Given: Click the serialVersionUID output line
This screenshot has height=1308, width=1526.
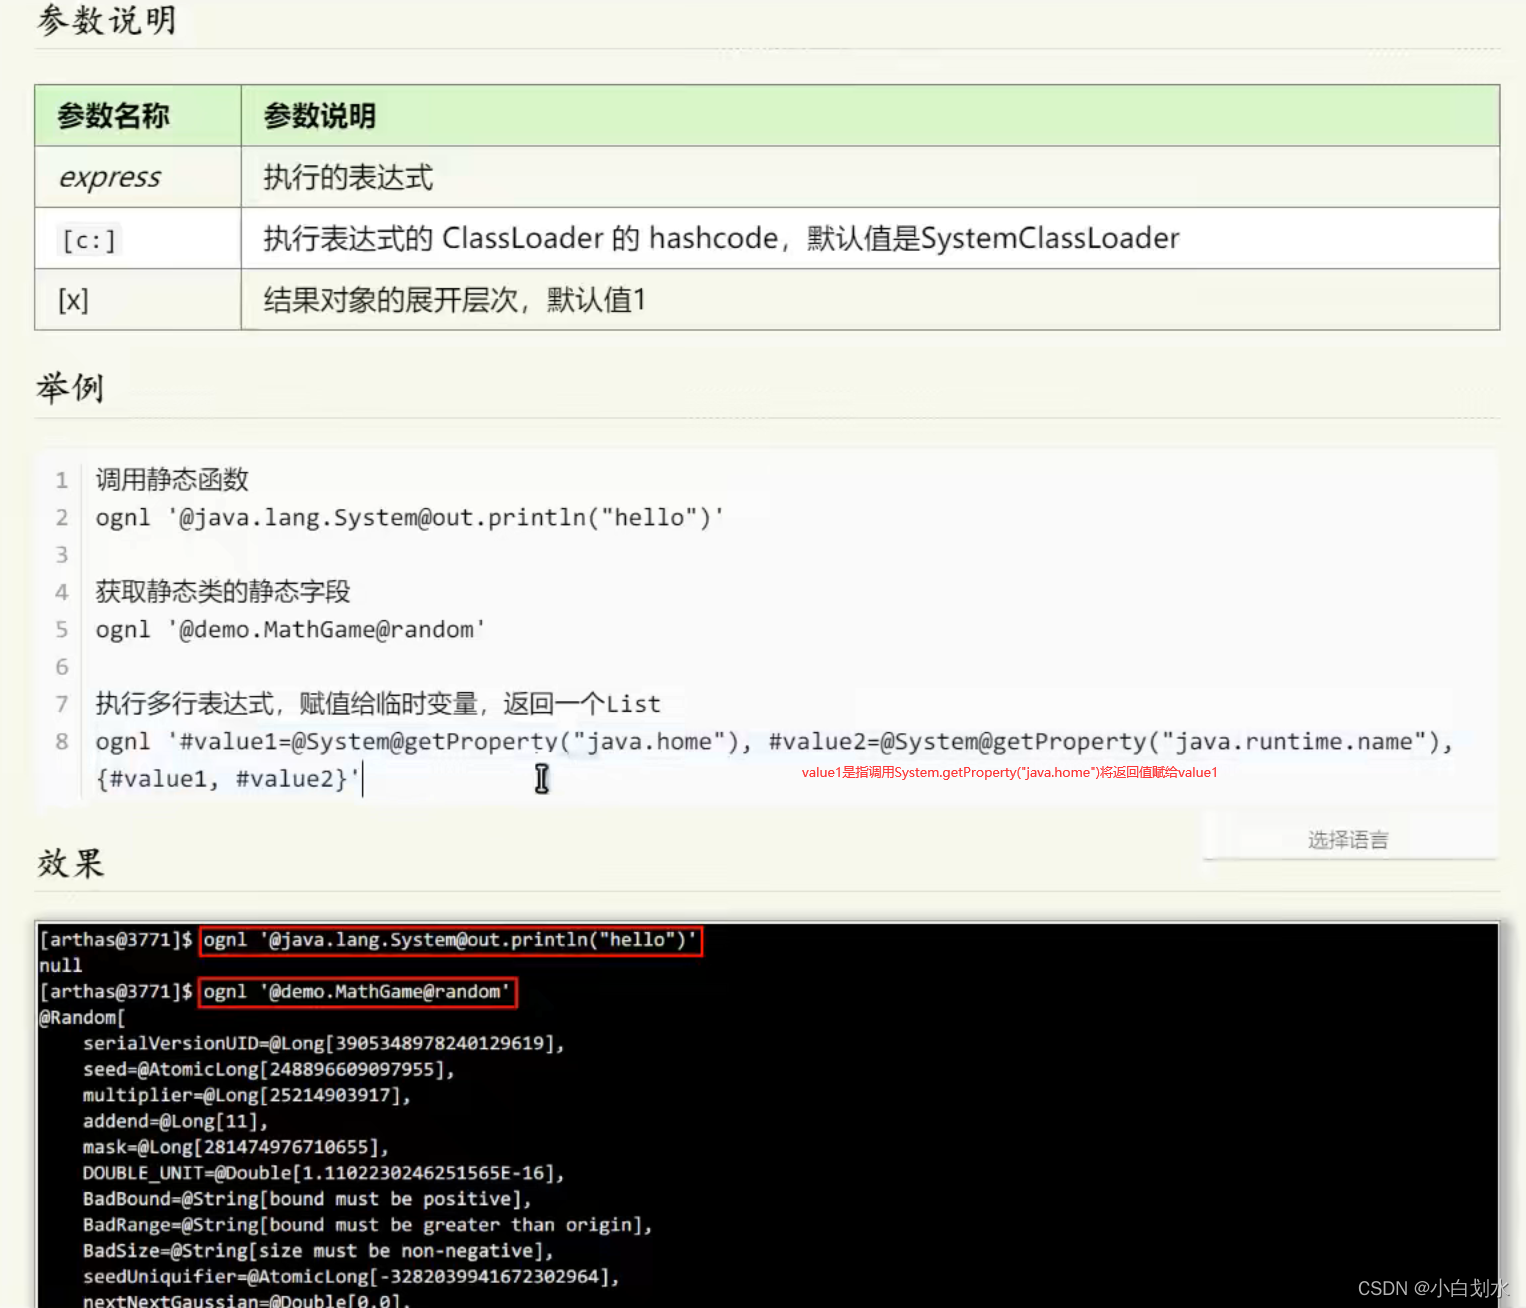Looking at the screenshot, I should (324, 1044).
